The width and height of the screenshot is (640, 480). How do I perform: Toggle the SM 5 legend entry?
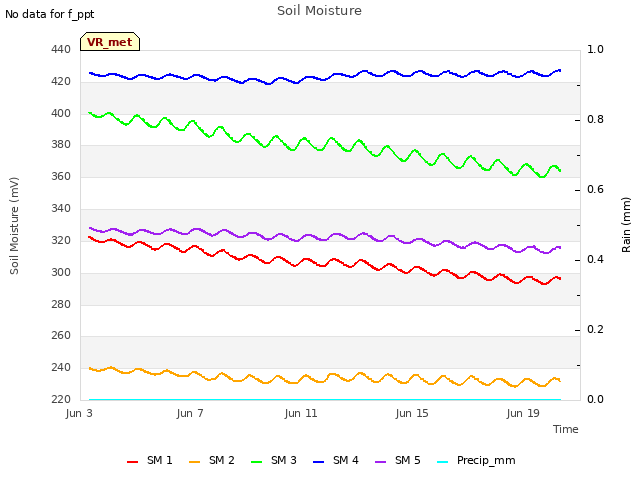point(398,460)
